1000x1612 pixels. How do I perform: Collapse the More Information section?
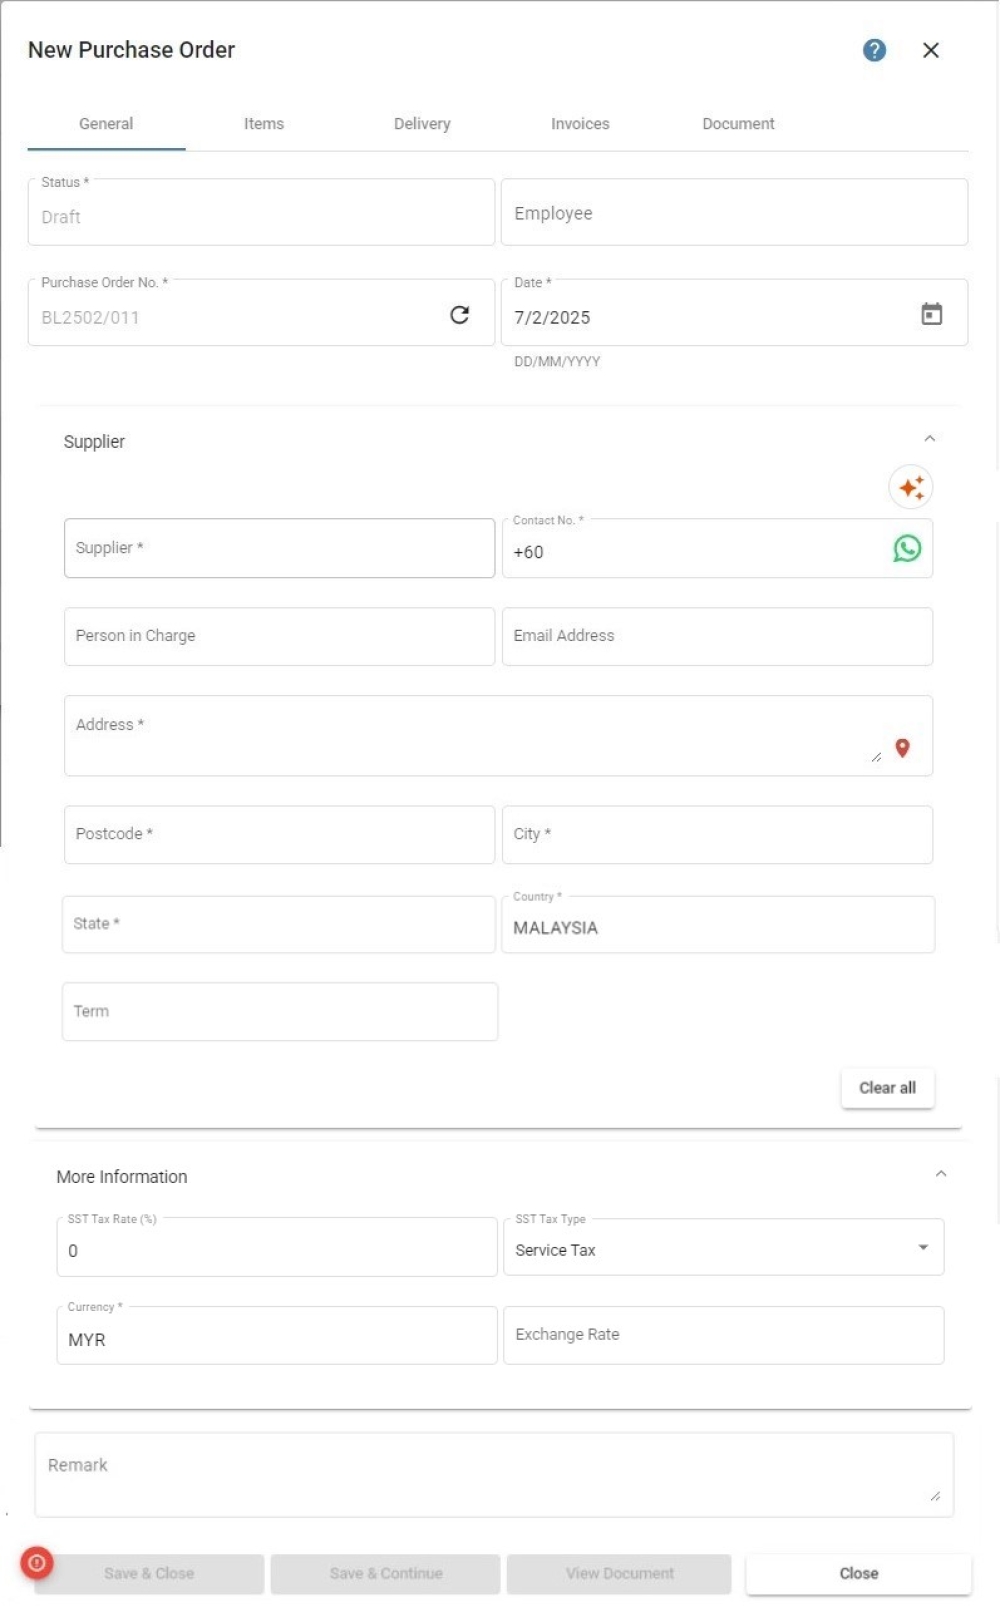coord(941,1174)
